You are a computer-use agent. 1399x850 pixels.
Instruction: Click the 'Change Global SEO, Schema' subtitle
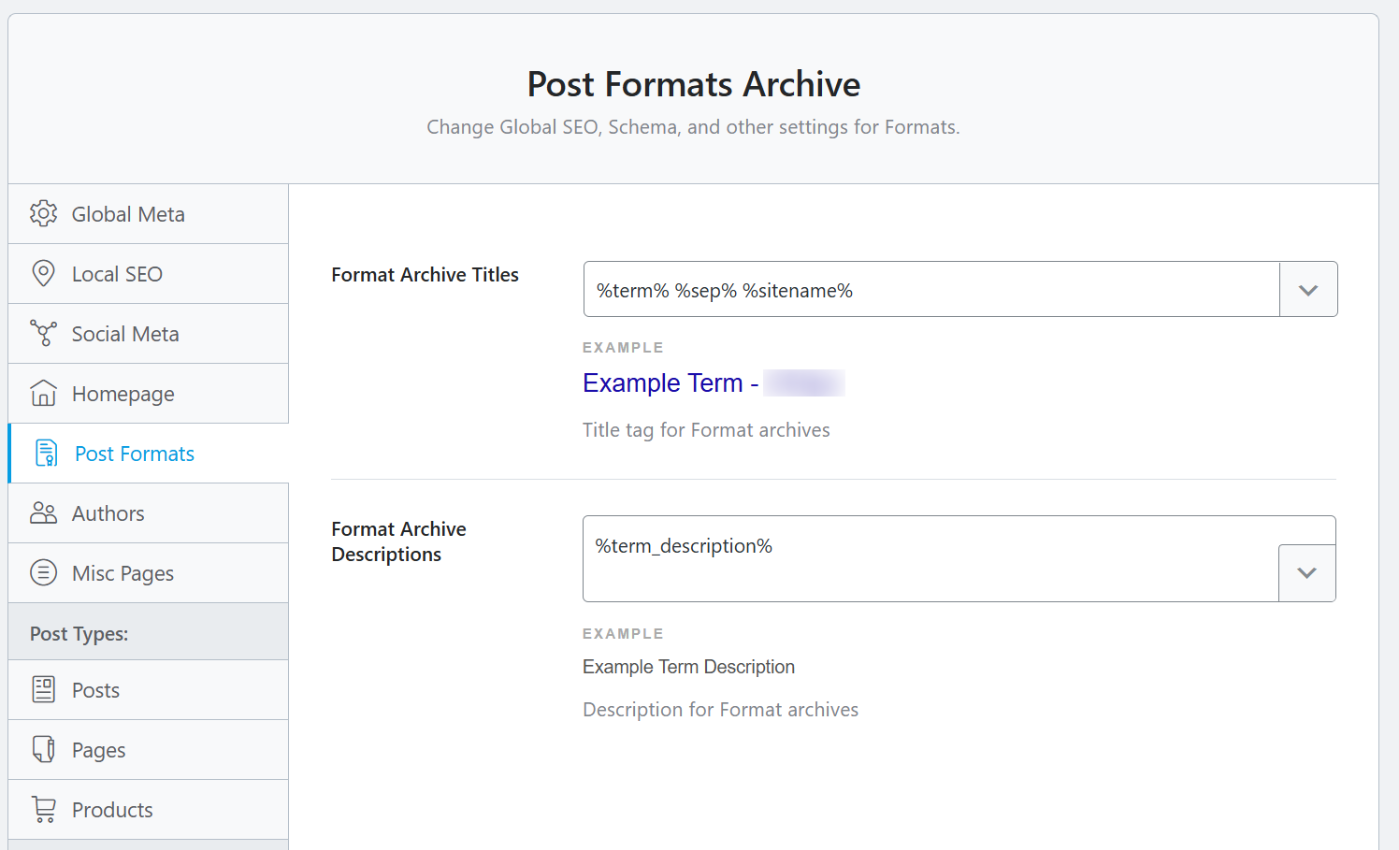pos(693,128)
